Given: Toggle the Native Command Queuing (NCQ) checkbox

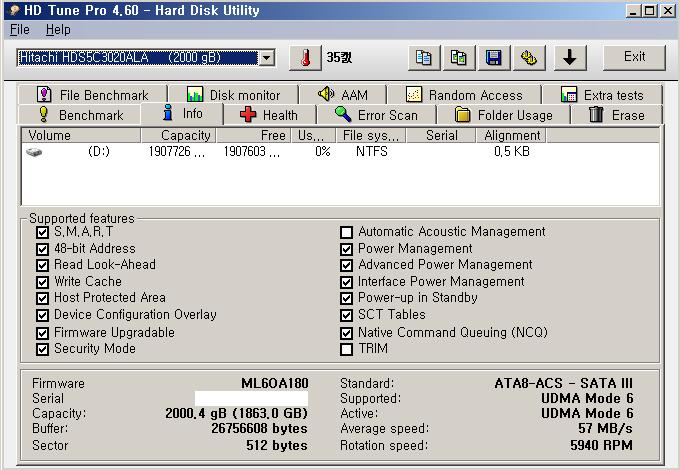Looking at the screenshot, I should [346, 333].
